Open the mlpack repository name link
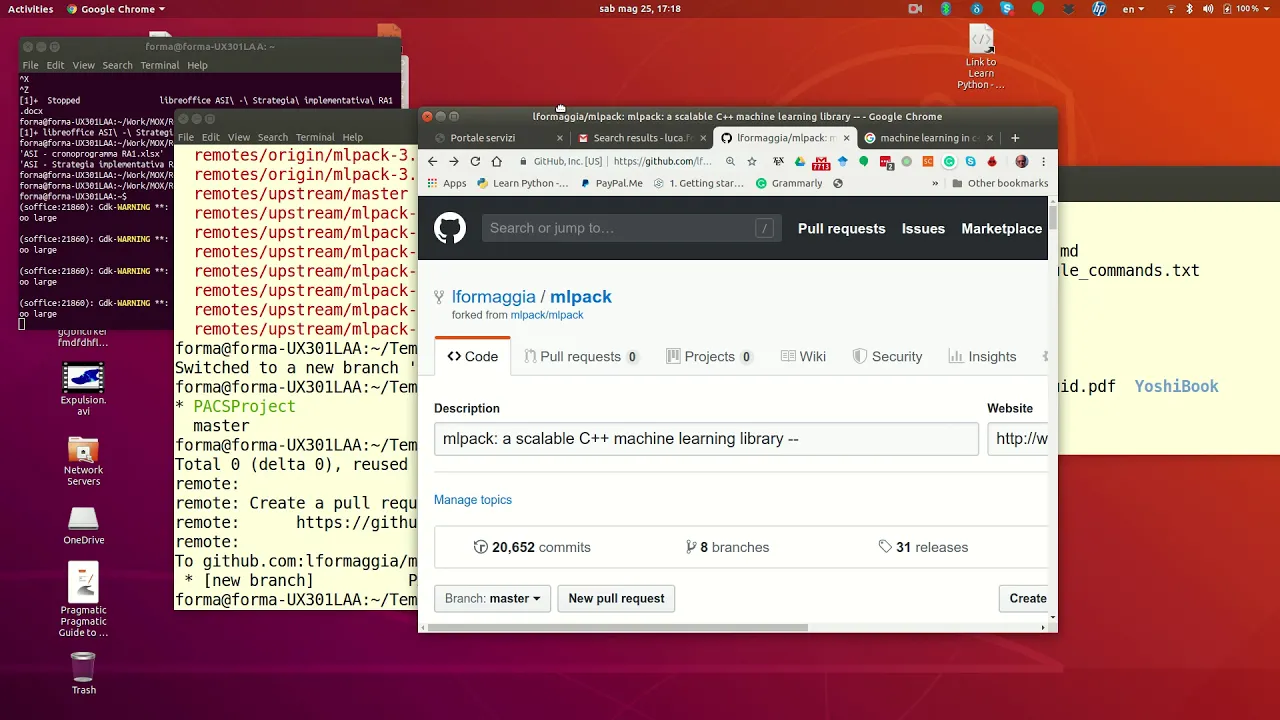The width and height of the screenshot is (1280, 720). tap(581, 296)
